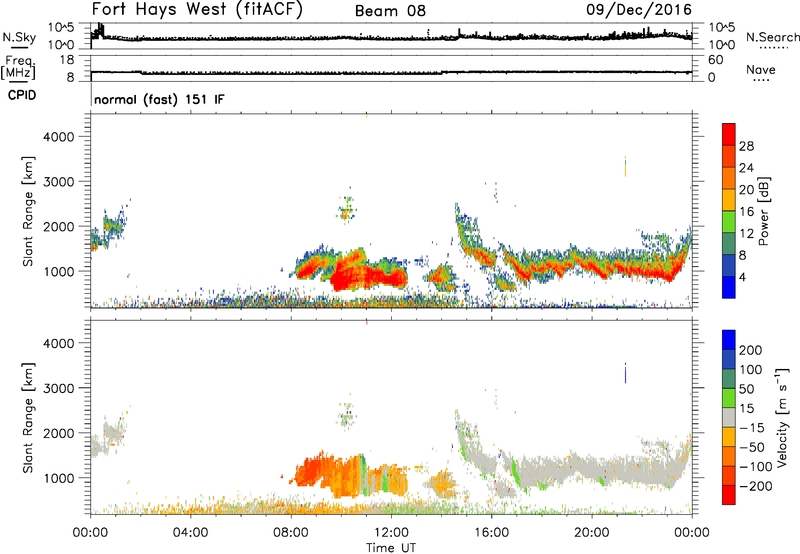Click the '100' label on velocity colorbar

tap(751, 369)
